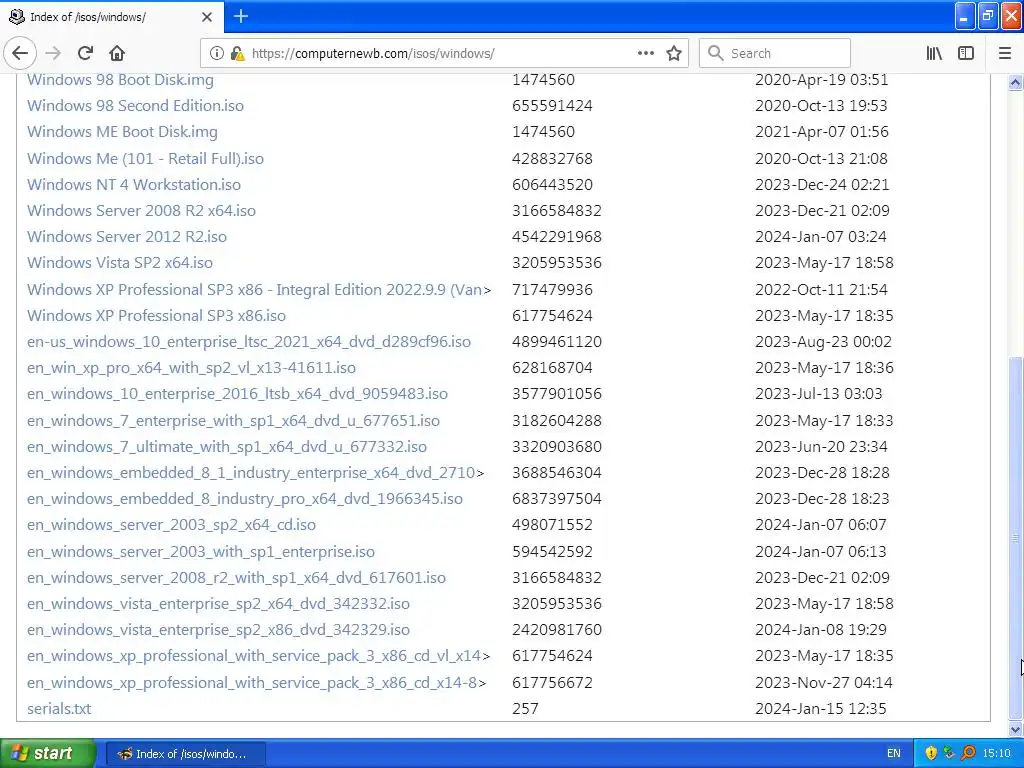Select Firefox taskbar button Index of /isos/windo...

tap(185, 754)
